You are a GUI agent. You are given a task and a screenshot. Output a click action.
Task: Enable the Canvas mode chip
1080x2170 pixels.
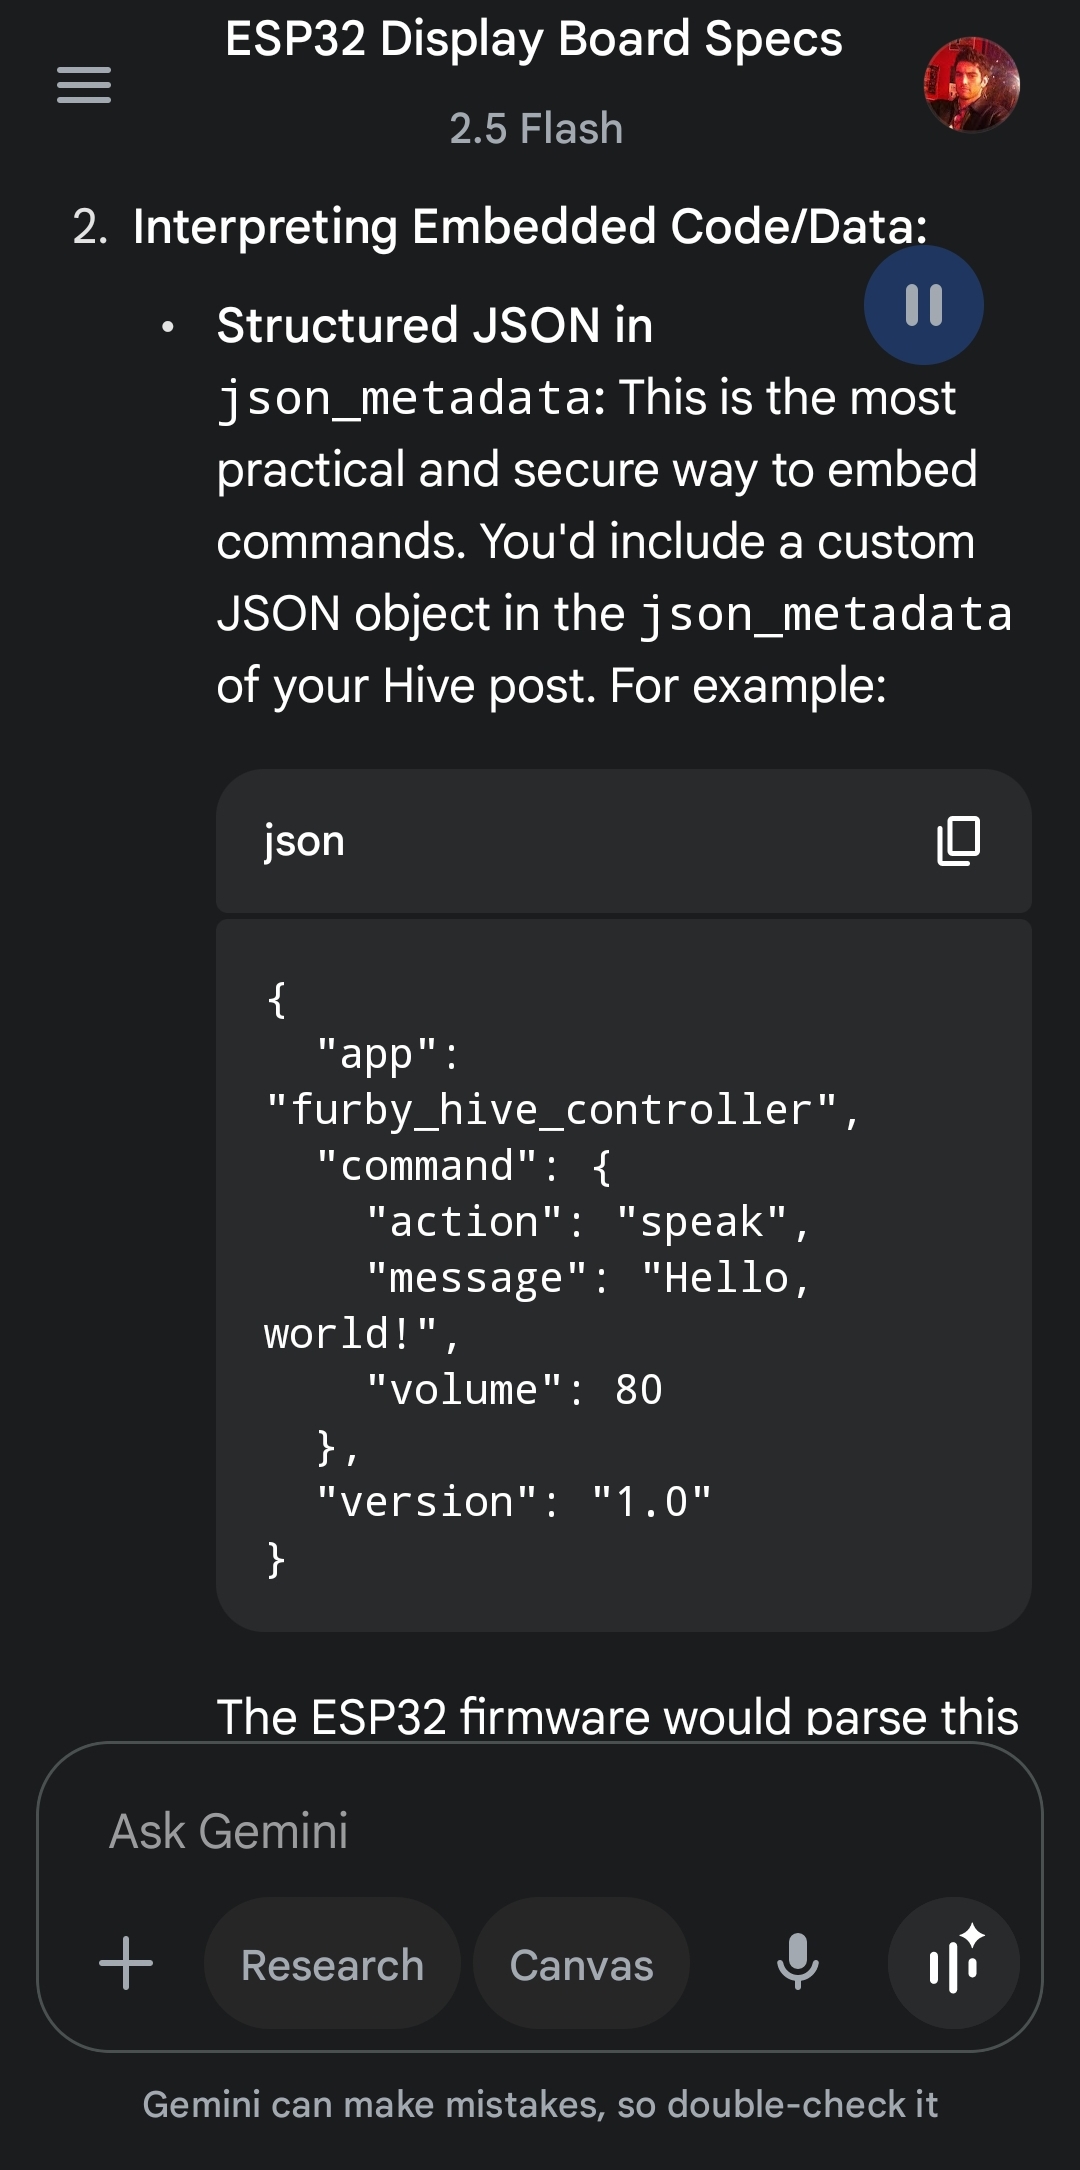coord(581,1964)
